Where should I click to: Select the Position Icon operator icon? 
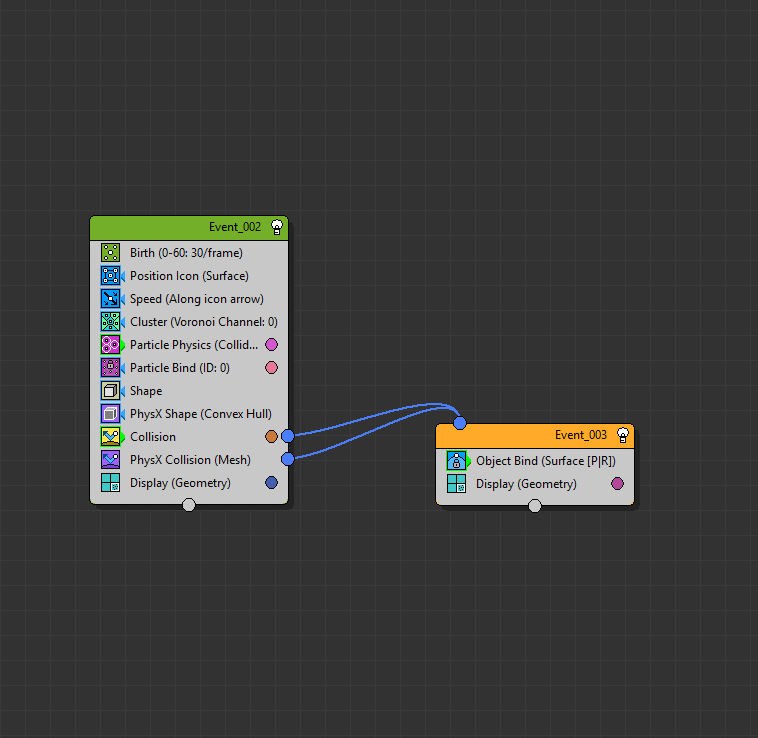pyautogui.click(x=110, y=276)
